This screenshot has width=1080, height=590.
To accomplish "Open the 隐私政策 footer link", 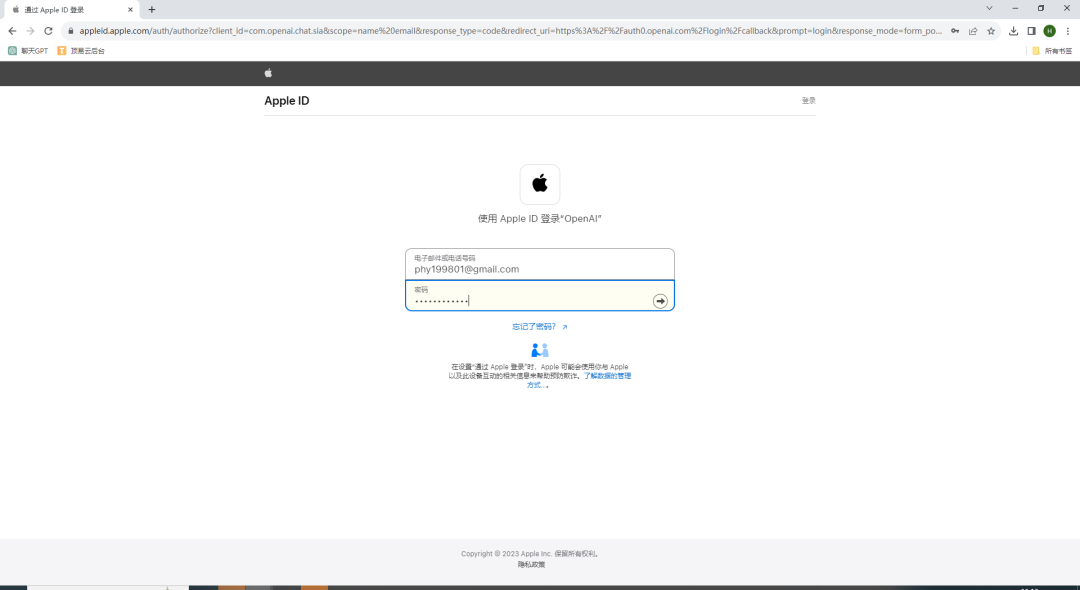I will point(531,565).
